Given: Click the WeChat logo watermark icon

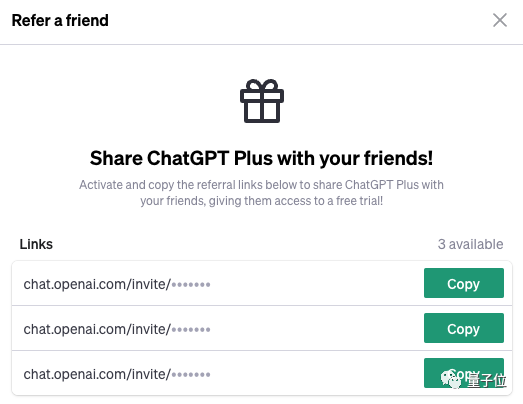Looking at the screenshot, I should coord(451,379).
